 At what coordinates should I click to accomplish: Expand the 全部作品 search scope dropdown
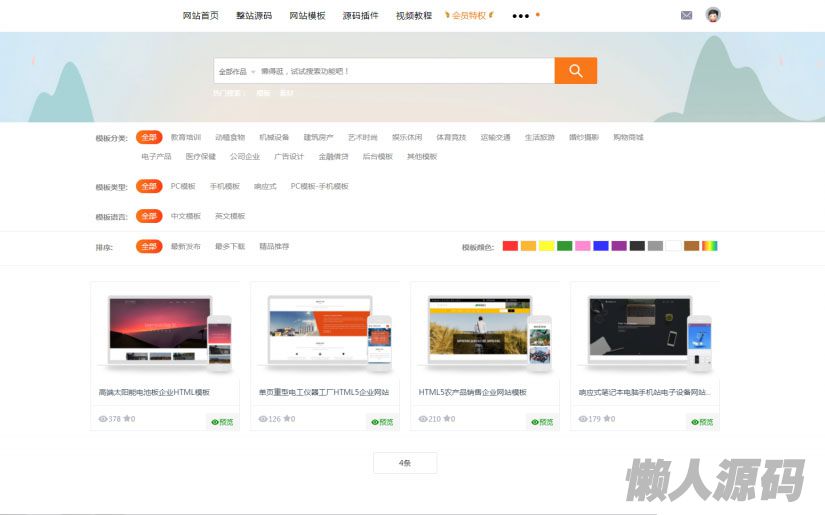(237, 72)
